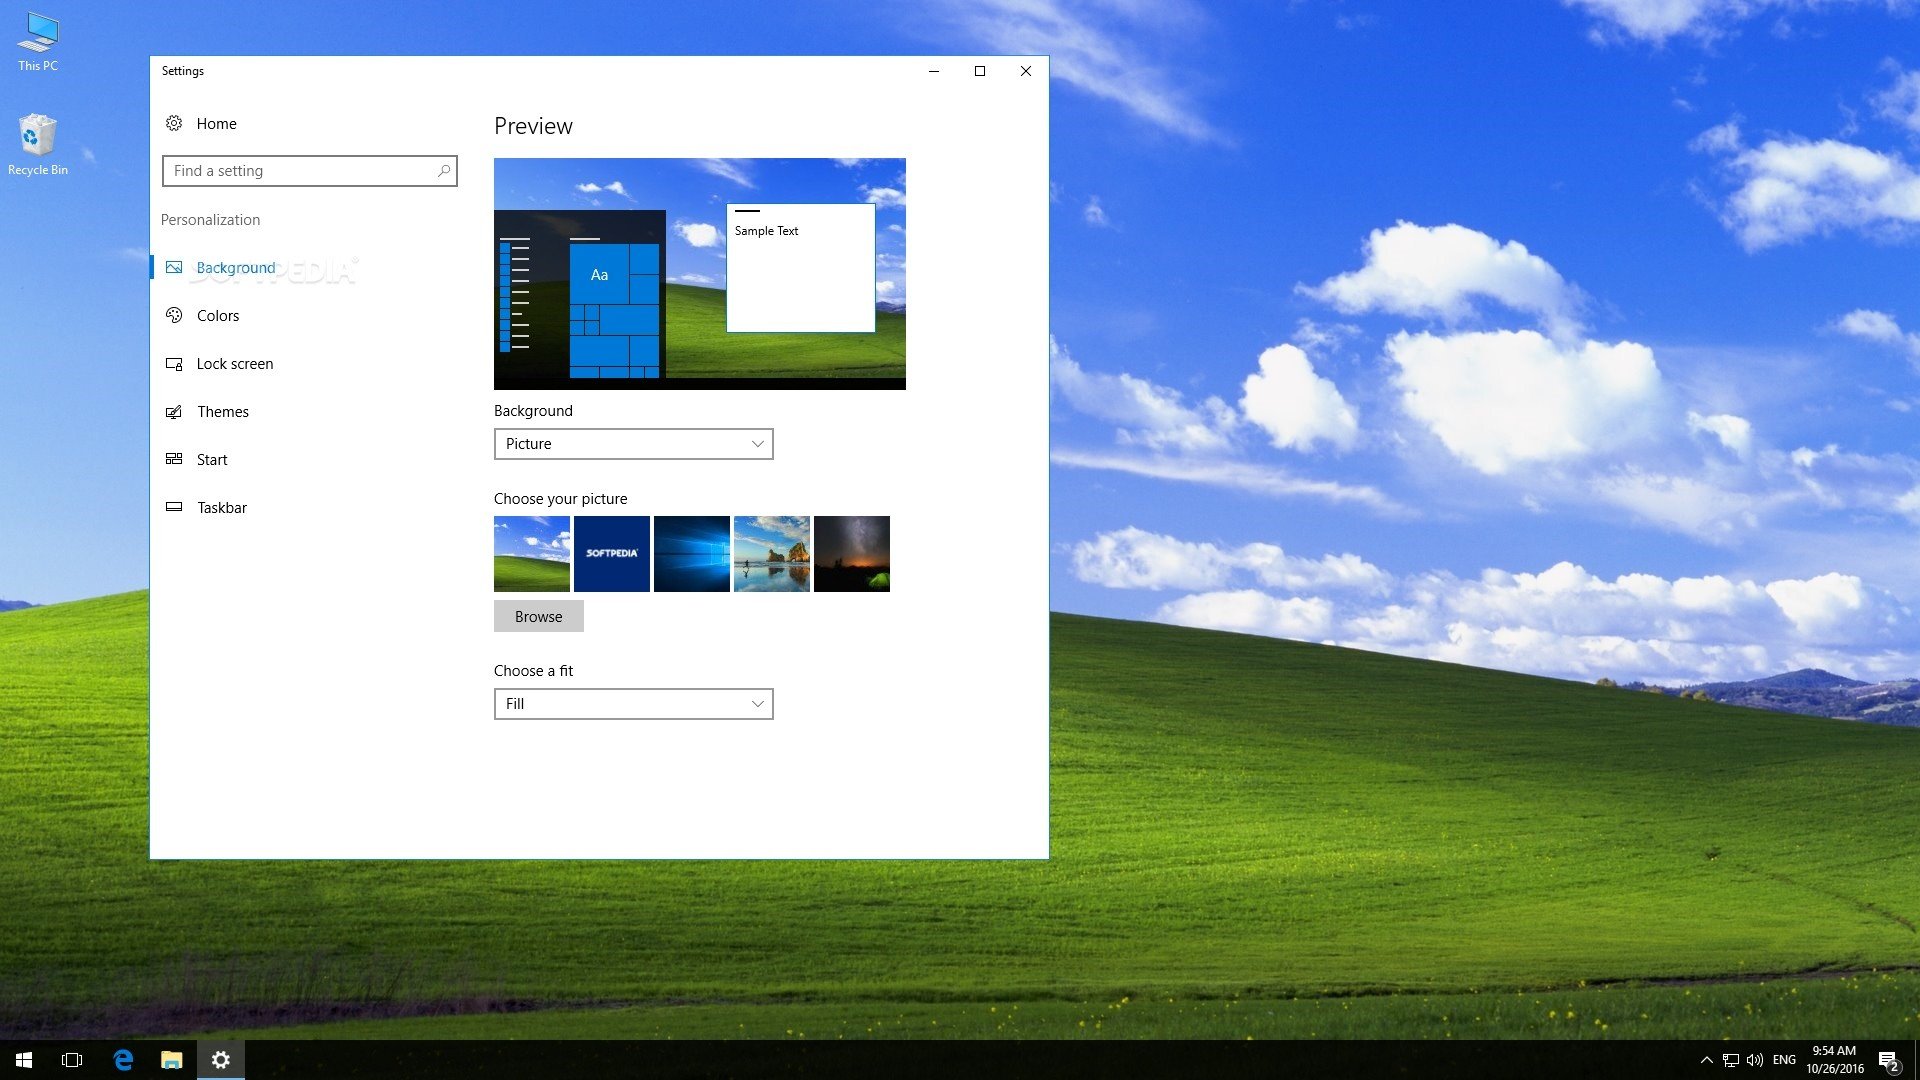This screenshot has width=1920, height=1080.
Task: Click the search magnifier icon
Action: coord(444,171)
